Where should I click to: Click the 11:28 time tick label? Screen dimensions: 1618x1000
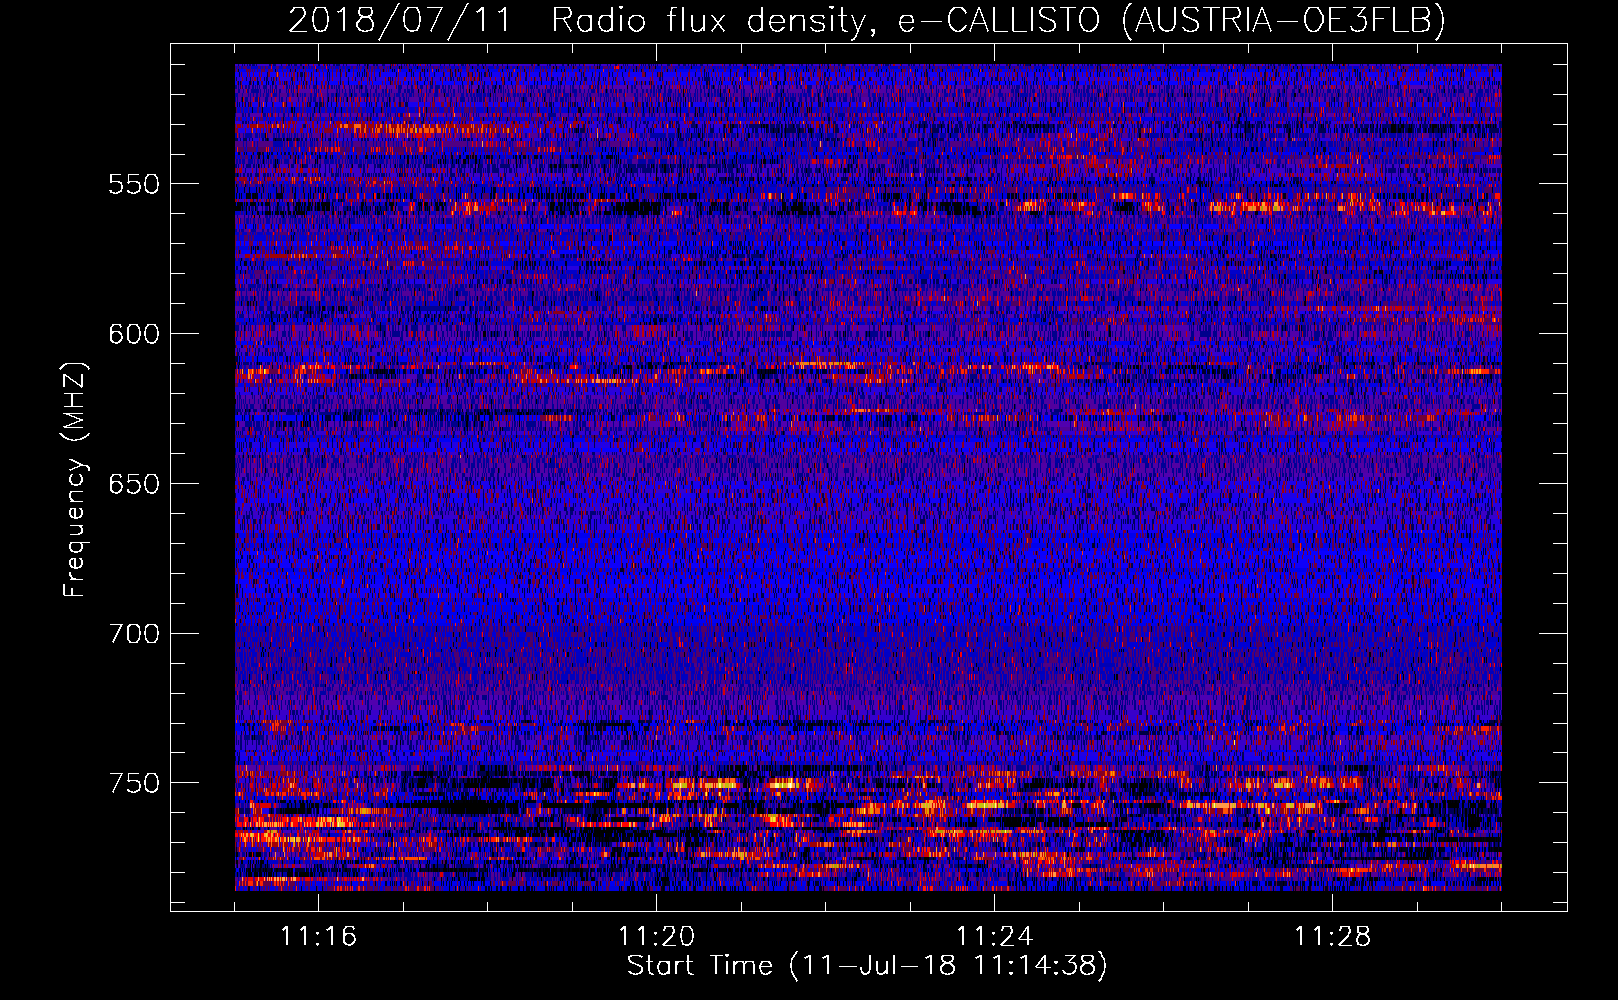(1332, 936)
